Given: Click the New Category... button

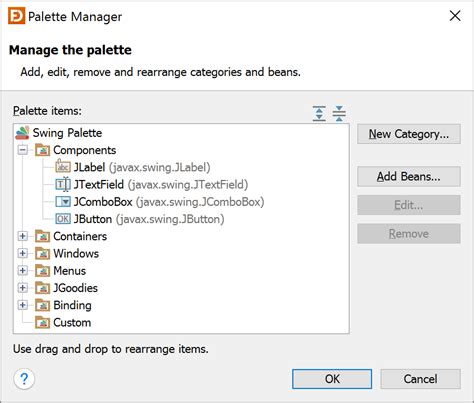Looking at the screenshot, I should (409, 134).
